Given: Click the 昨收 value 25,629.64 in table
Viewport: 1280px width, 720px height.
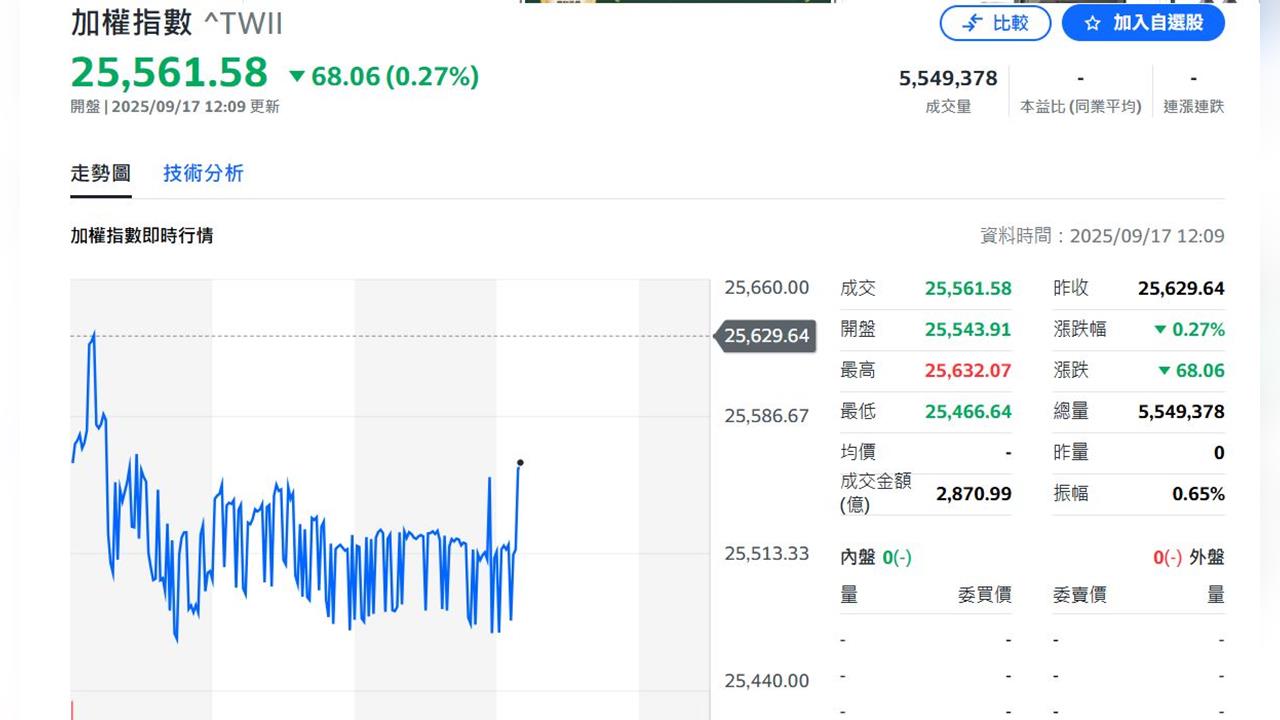Looking at the screenshot, I should pyautogui.click(x=1181, y=288).
